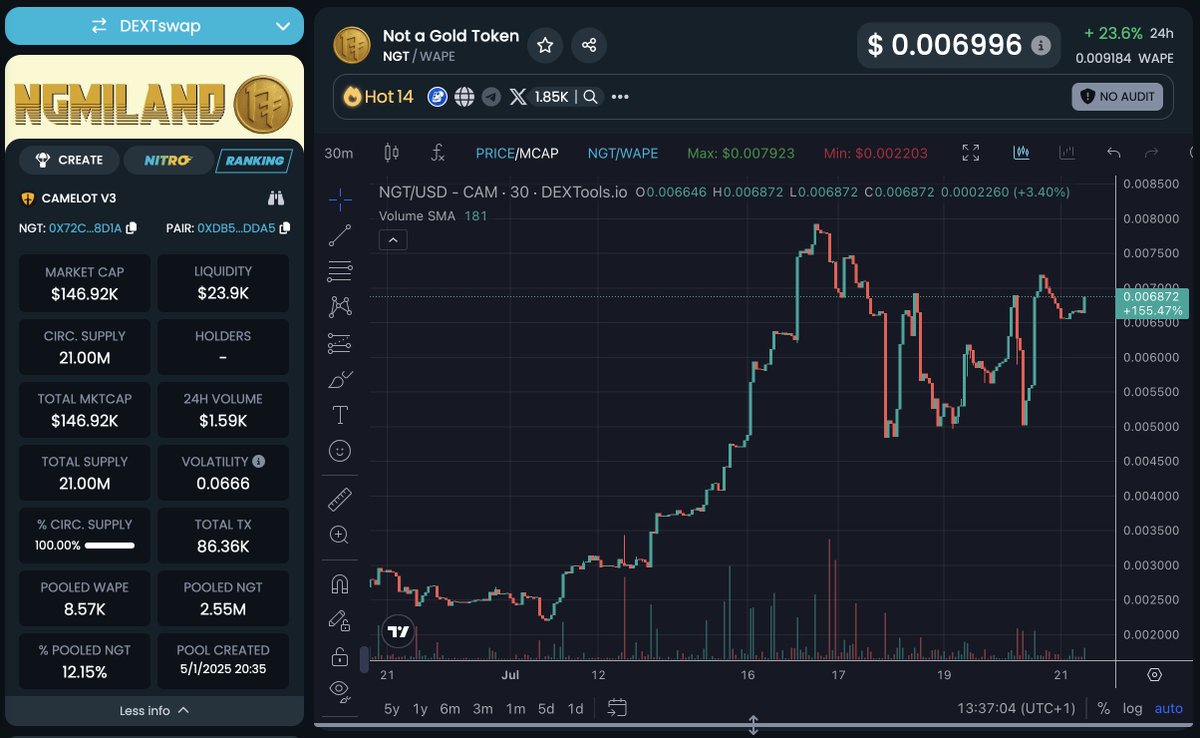Open the token website globe icon

point(464,97)
